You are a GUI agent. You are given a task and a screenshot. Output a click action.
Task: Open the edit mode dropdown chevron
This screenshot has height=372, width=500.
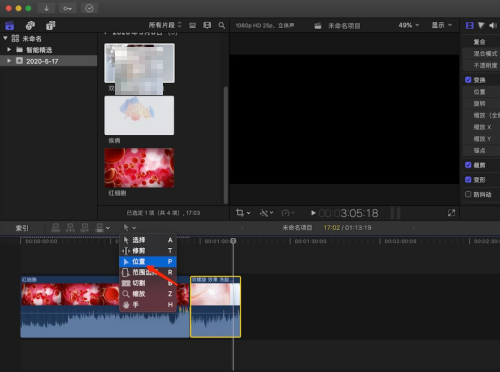[108, 228]
